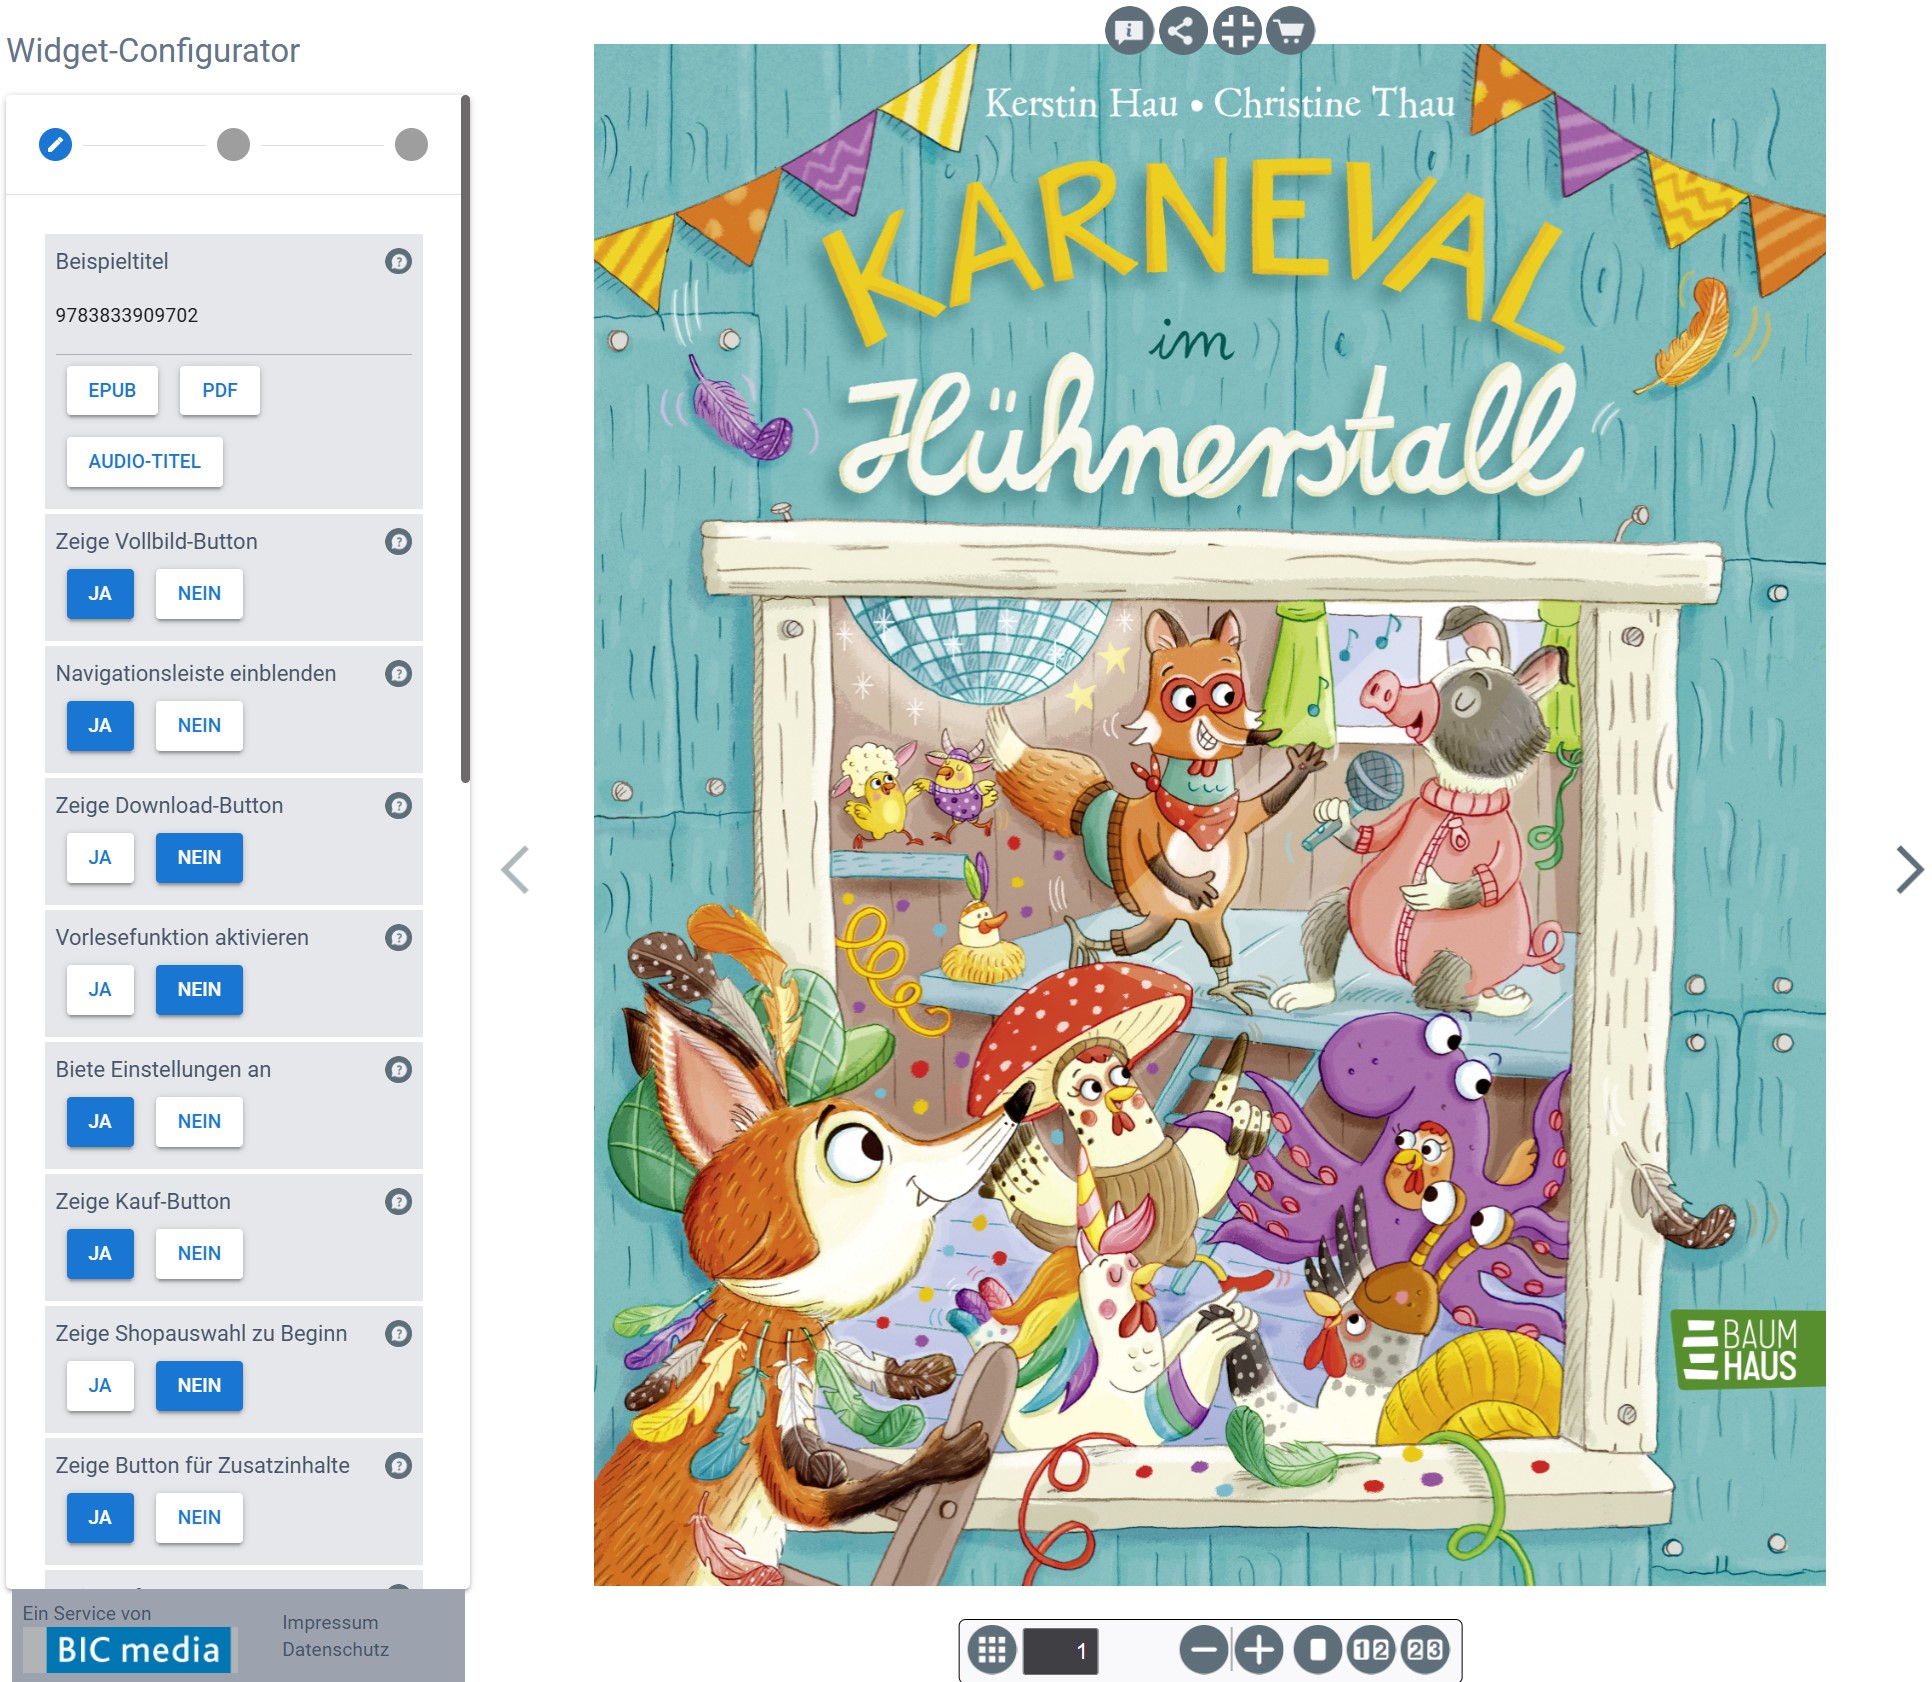Image resolution: width=1932 pixels, height=1682 pixels.
Task: Go to the next page arrow
Action: (1909, 869)
